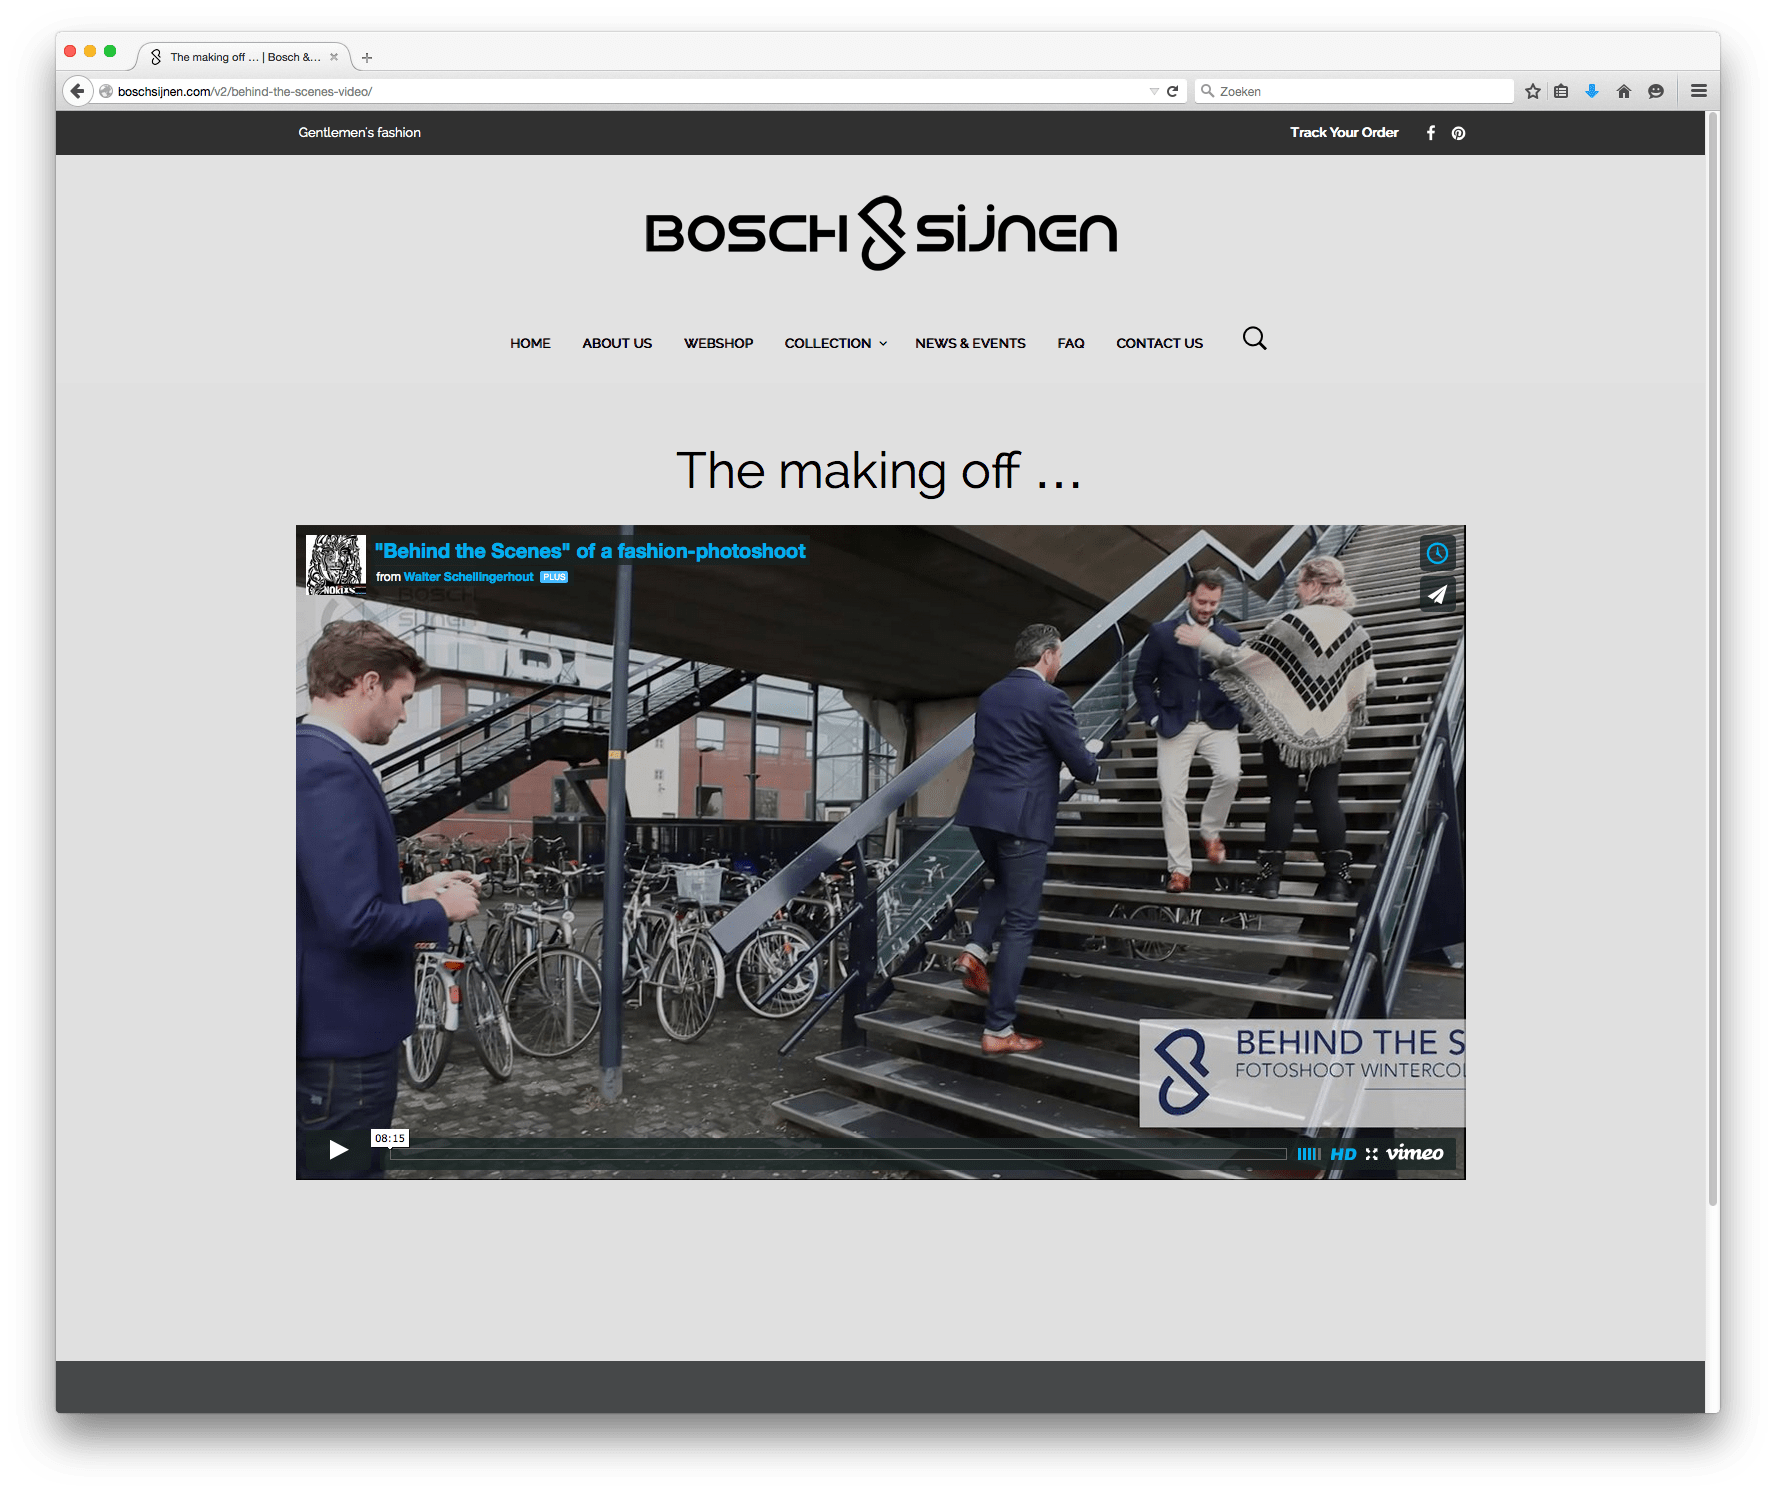
Task: Click the uploader avatar thumbnail
Action: 336,564
